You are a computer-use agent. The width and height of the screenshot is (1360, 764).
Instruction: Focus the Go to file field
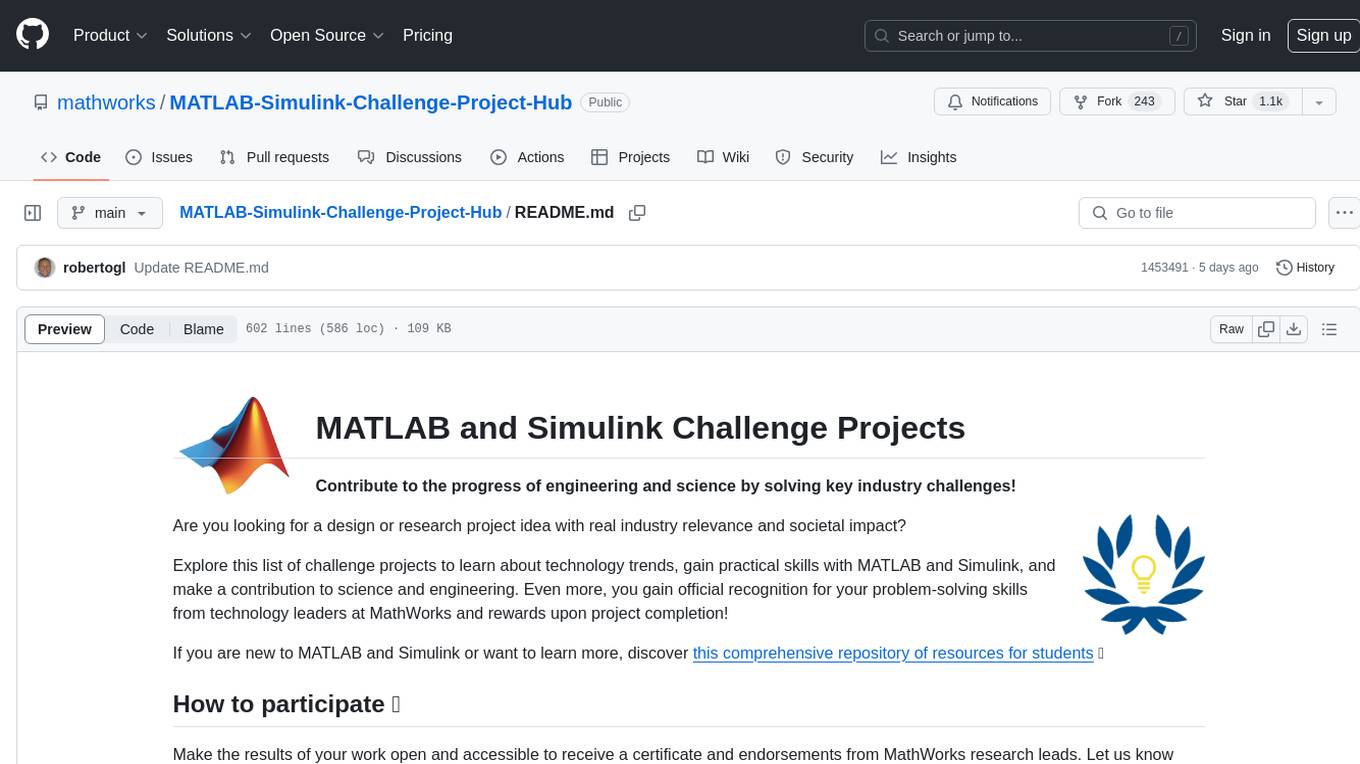click(x=1197, y=213)
